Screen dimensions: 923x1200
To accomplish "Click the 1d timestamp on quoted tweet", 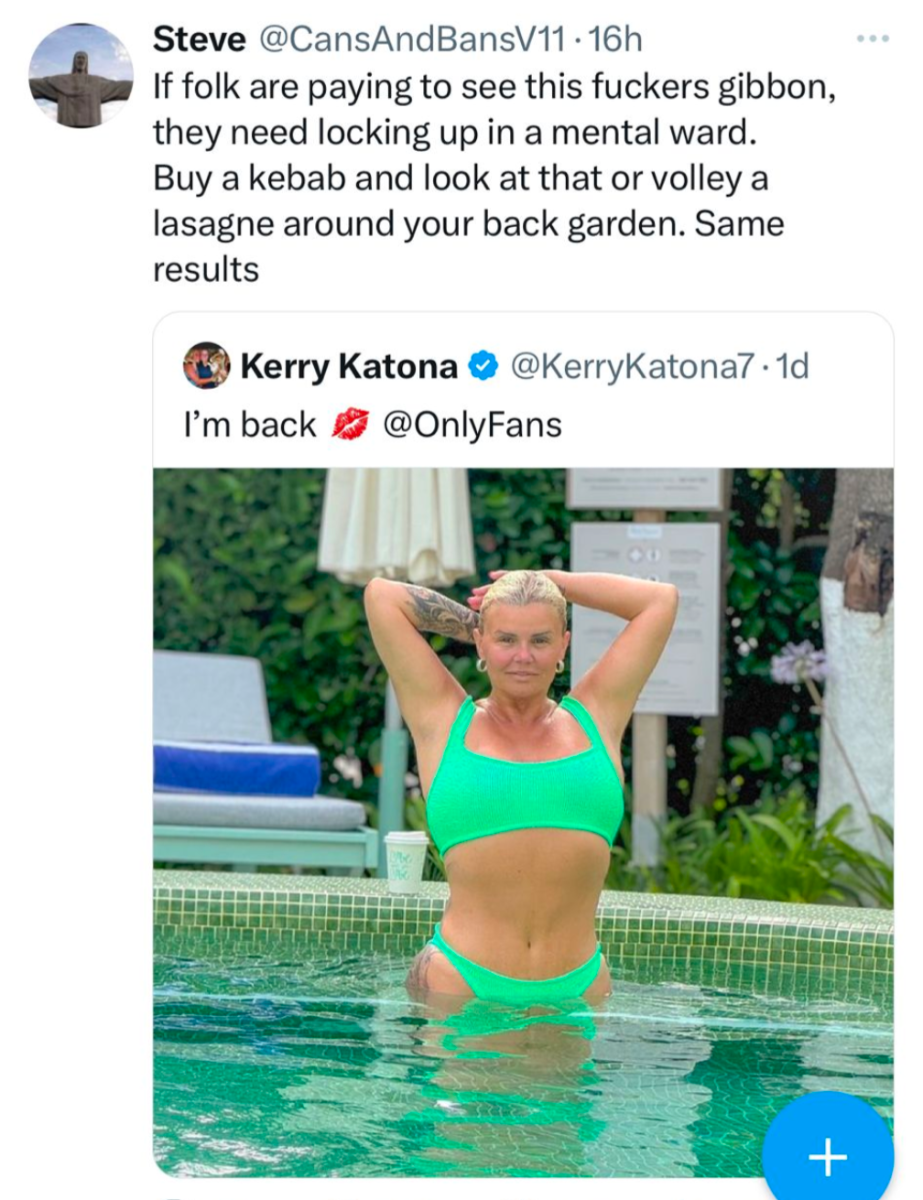I will 793,367.
